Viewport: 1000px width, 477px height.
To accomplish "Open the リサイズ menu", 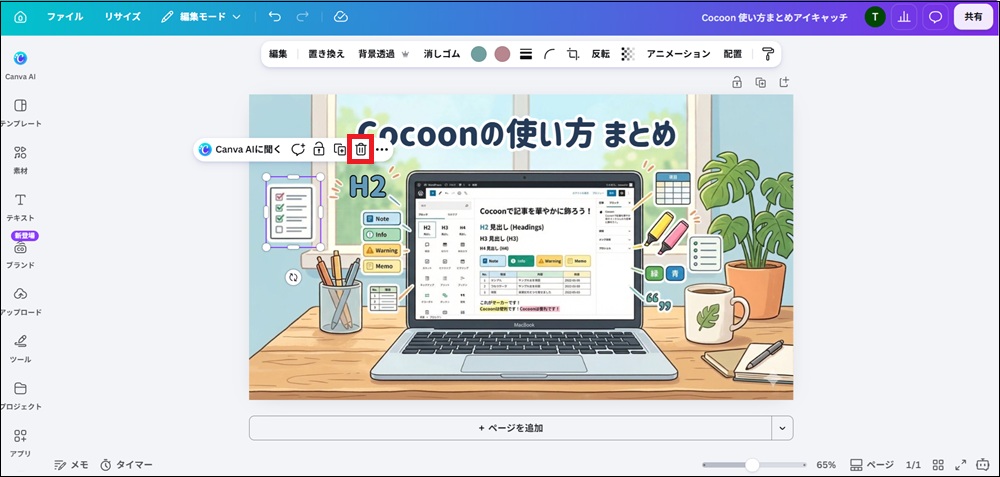I will 122,17.
